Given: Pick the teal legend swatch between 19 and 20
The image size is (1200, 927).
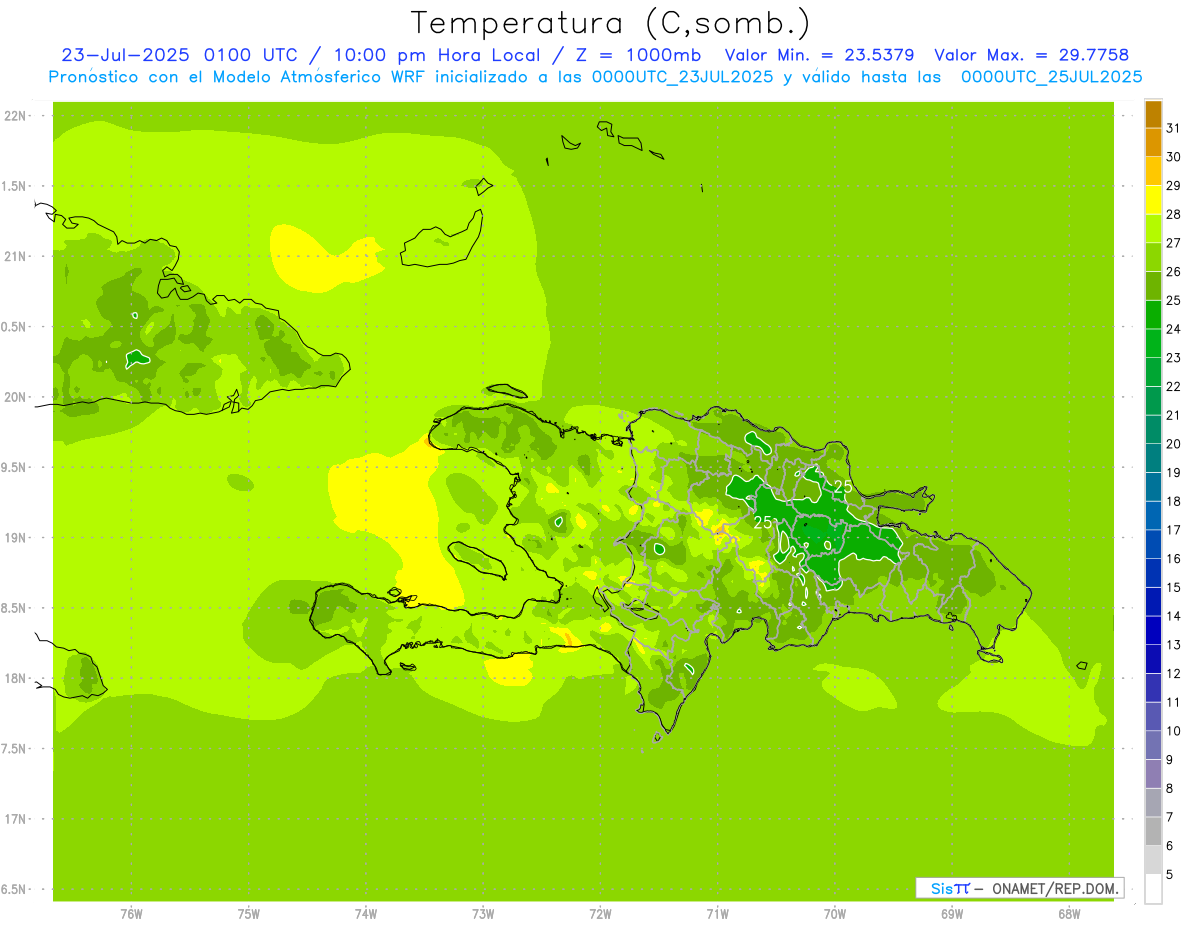Looking at the screenshot, I should click(x=1153, y=458).
